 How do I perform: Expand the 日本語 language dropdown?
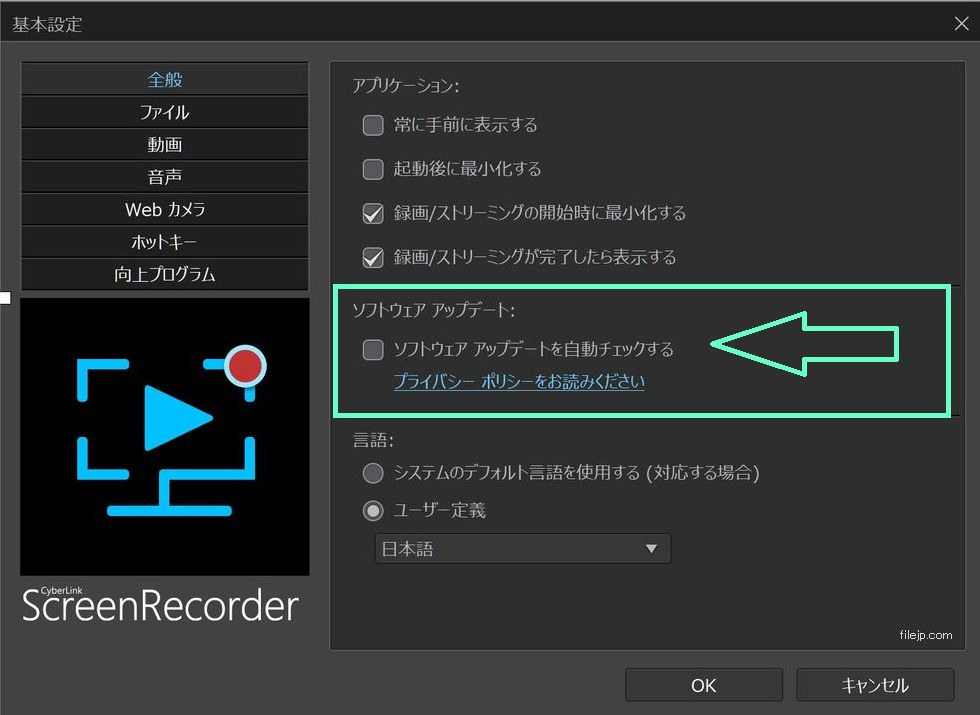522,549
